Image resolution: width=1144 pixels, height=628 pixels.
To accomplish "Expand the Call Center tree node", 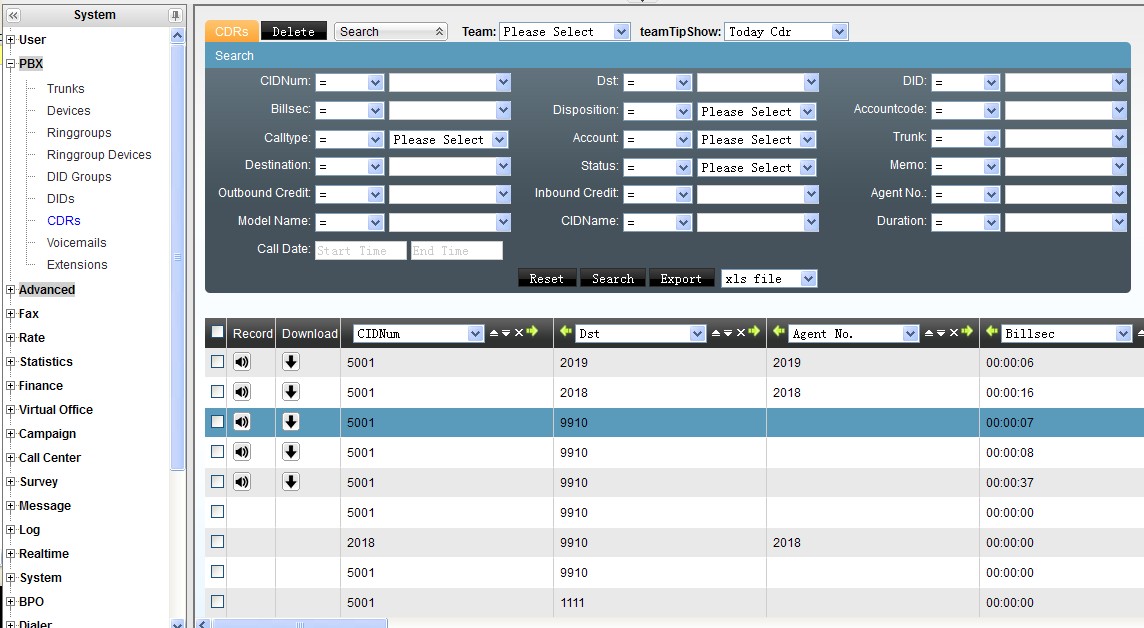I will click(x=11, y=458).
